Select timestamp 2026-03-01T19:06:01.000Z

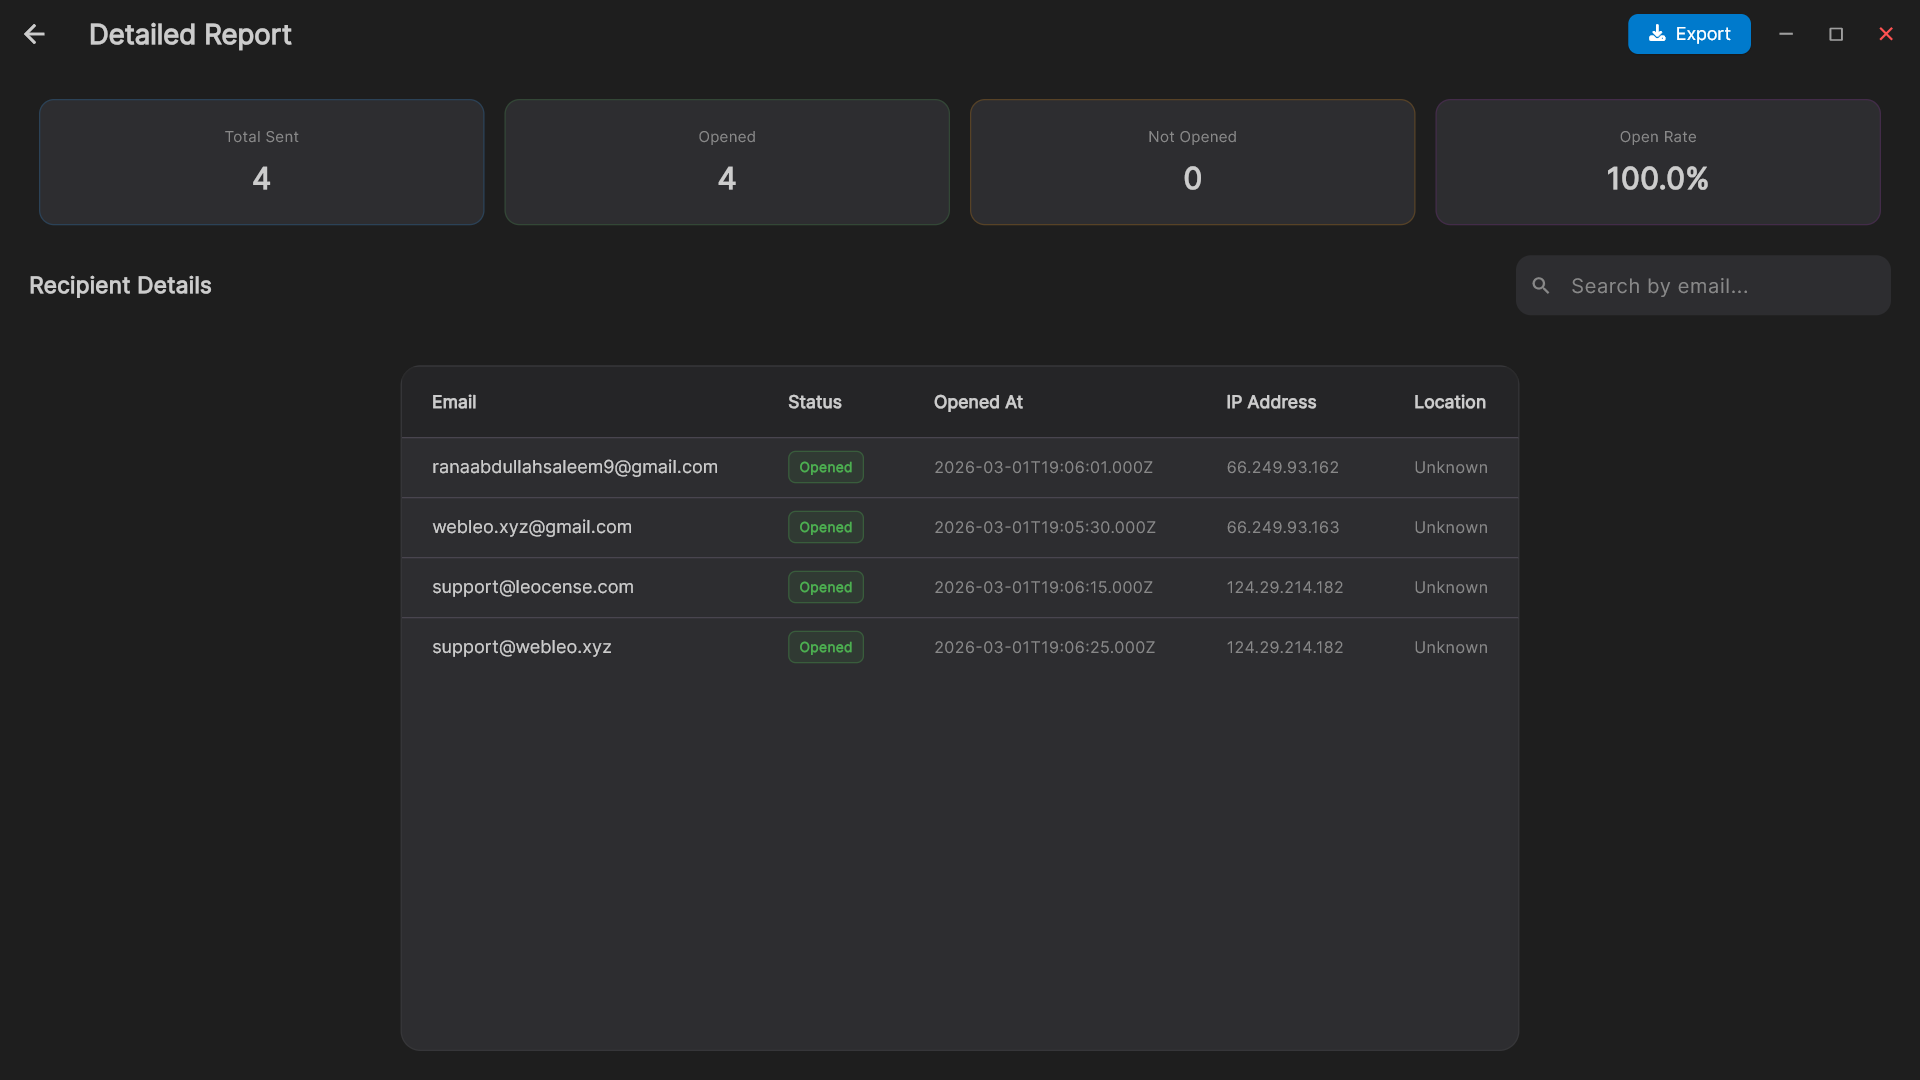tap(1044, 467)
